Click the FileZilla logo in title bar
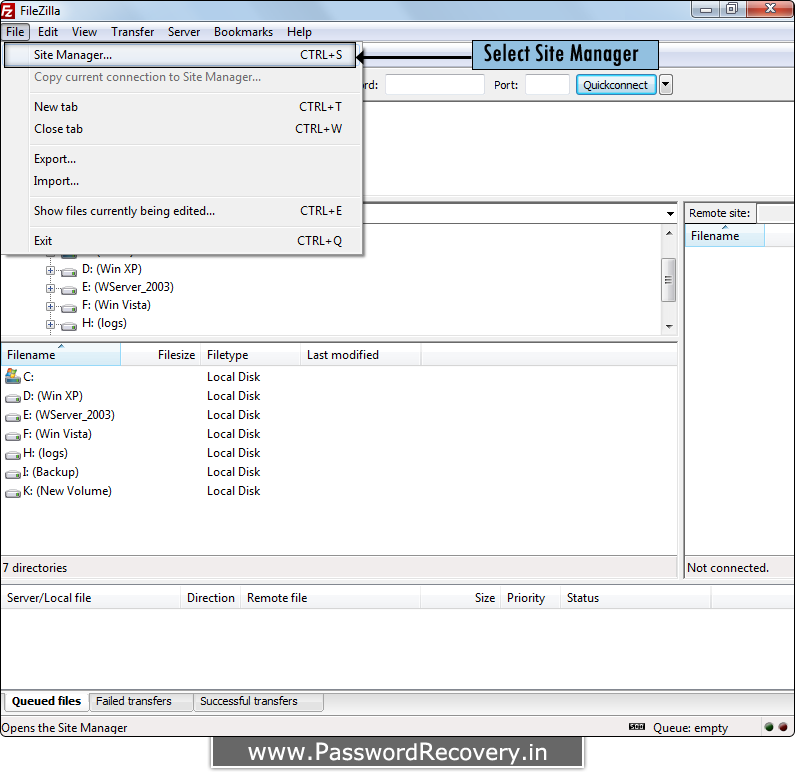The height and width of the screenshot is (772, 795). [x=8, y=10]
